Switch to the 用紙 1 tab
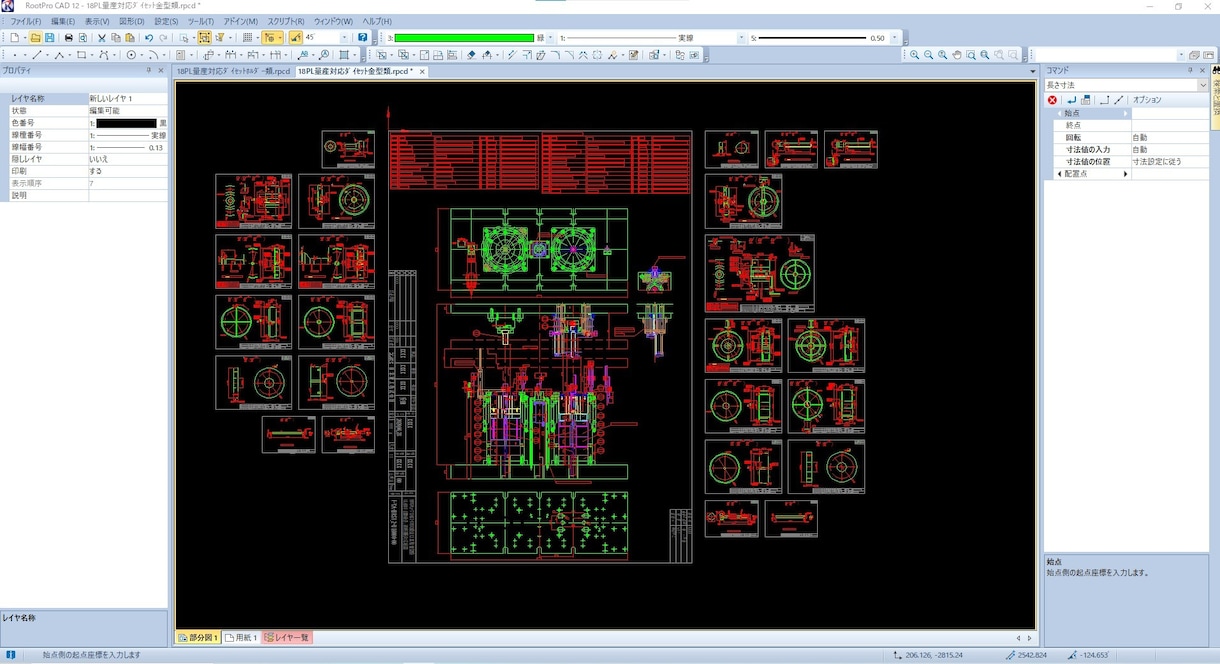The image size is (1220, 664). (242, 637)
